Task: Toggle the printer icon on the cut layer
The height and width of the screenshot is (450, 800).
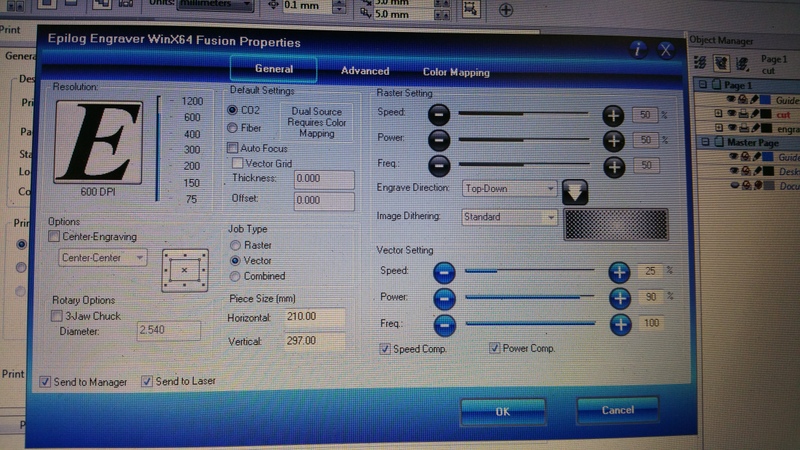Action: [744, 114]
